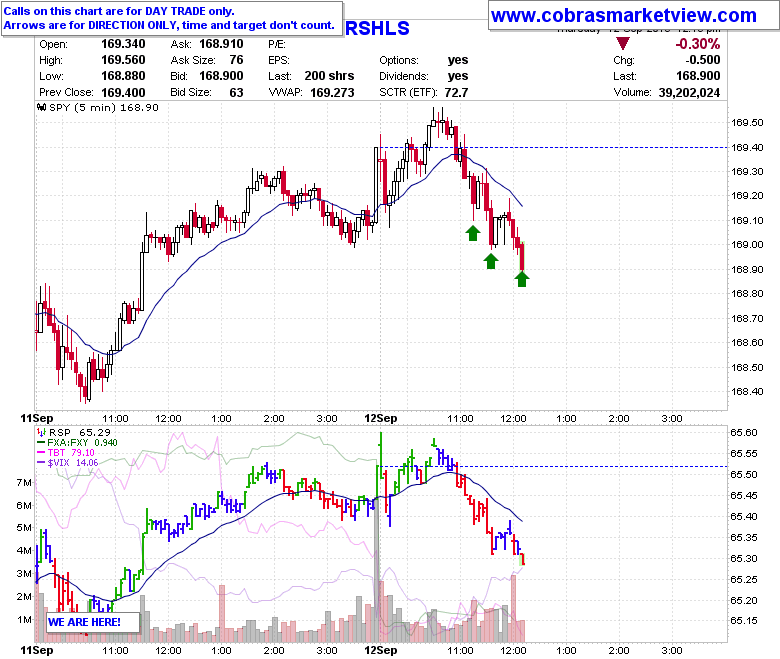The height and width of the screenshot is (659, 780).
Task: Click the 'yes' value beside Options
Action: pyautogui.click(x=458, y=60)
